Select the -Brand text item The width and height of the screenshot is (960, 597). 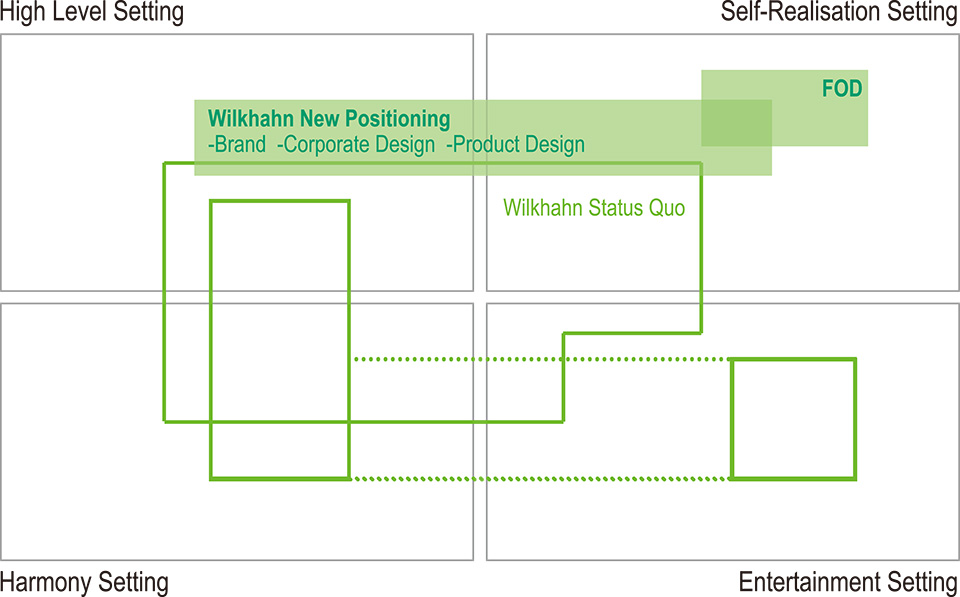click(237, 145)
